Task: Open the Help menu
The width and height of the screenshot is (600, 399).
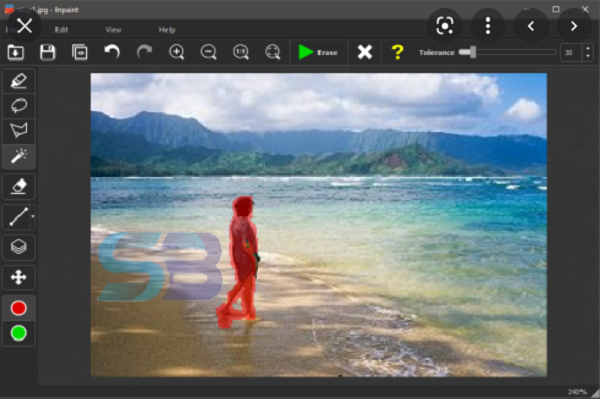Action: (167, 30)
